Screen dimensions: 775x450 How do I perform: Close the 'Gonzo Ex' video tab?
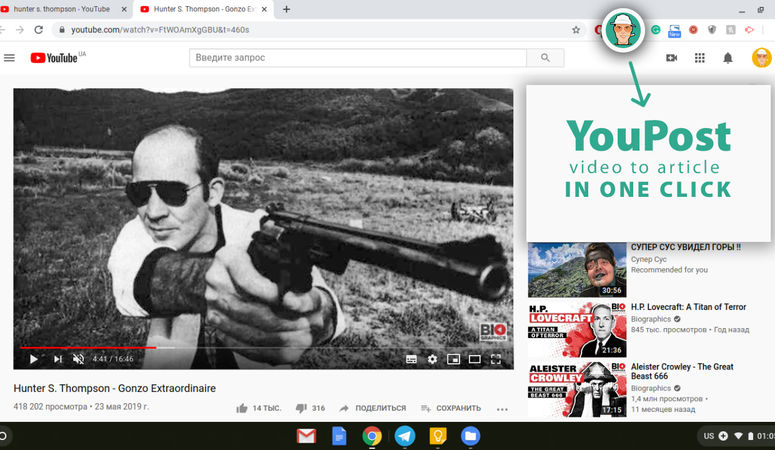tap(264, 9)
